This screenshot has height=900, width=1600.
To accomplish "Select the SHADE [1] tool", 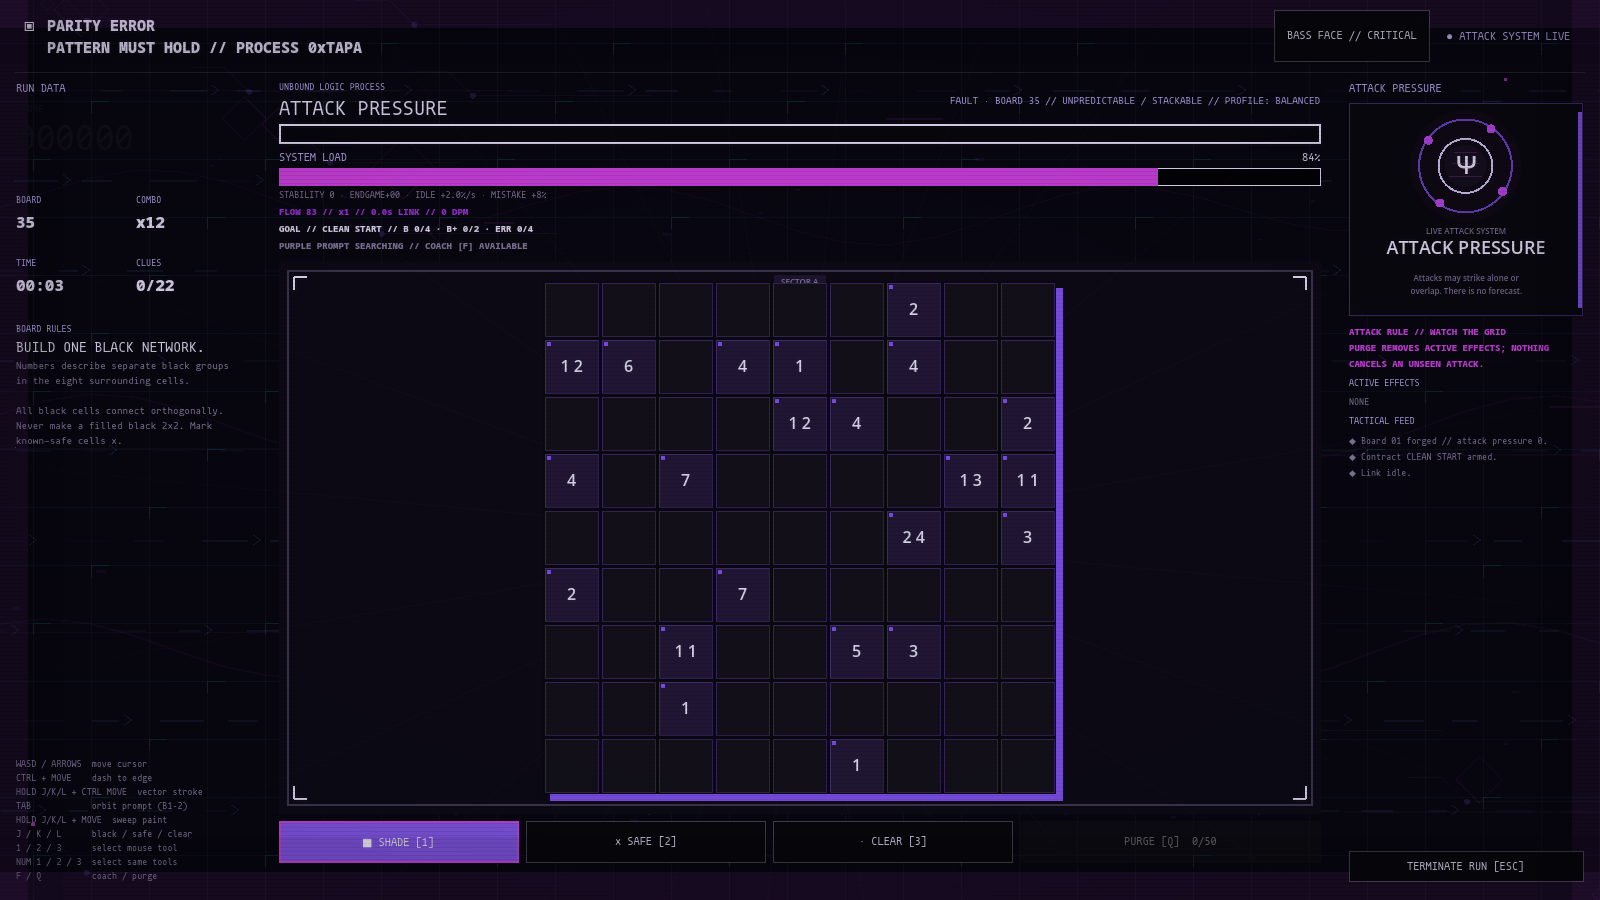I will point(399,842).
